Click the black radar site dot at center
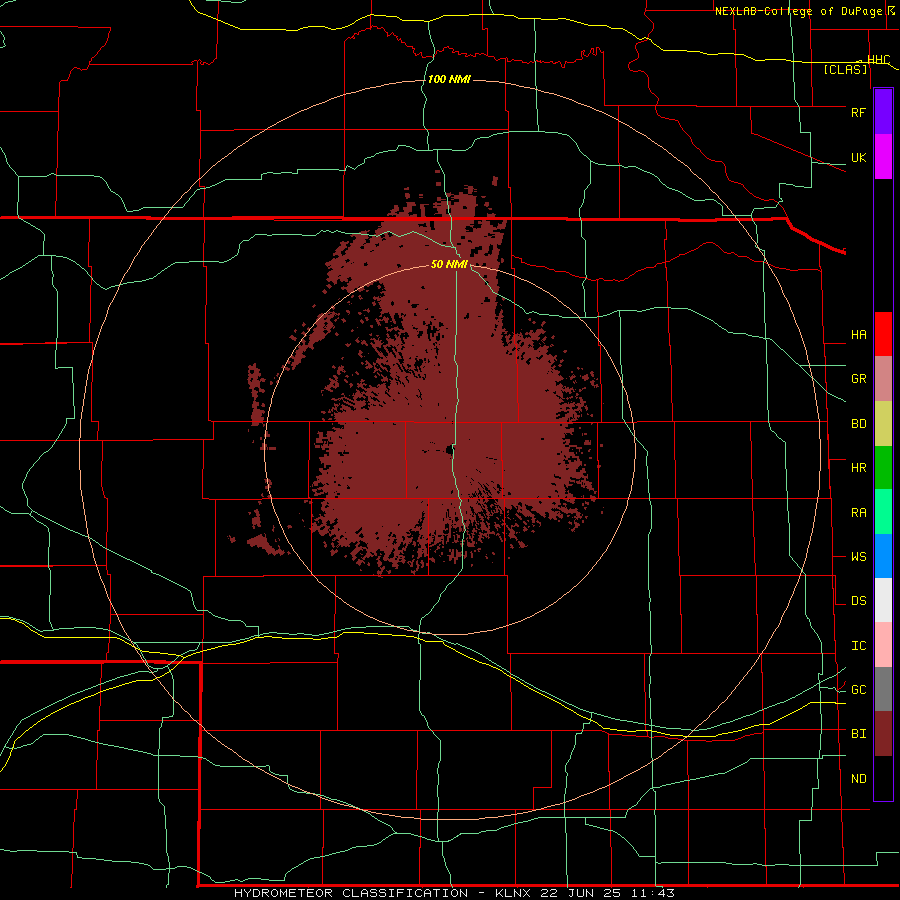Image resolution: width=900 pixels, height=900 pixels. tap(449, 451)
